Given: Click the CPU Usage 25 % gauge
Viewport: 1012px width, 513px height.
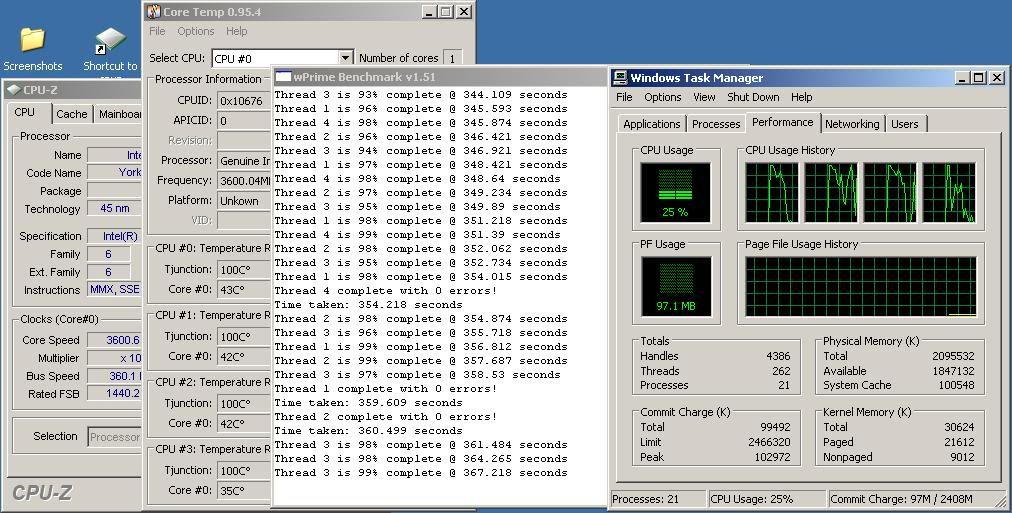Looking at the screenshot, I should (675, 192).
